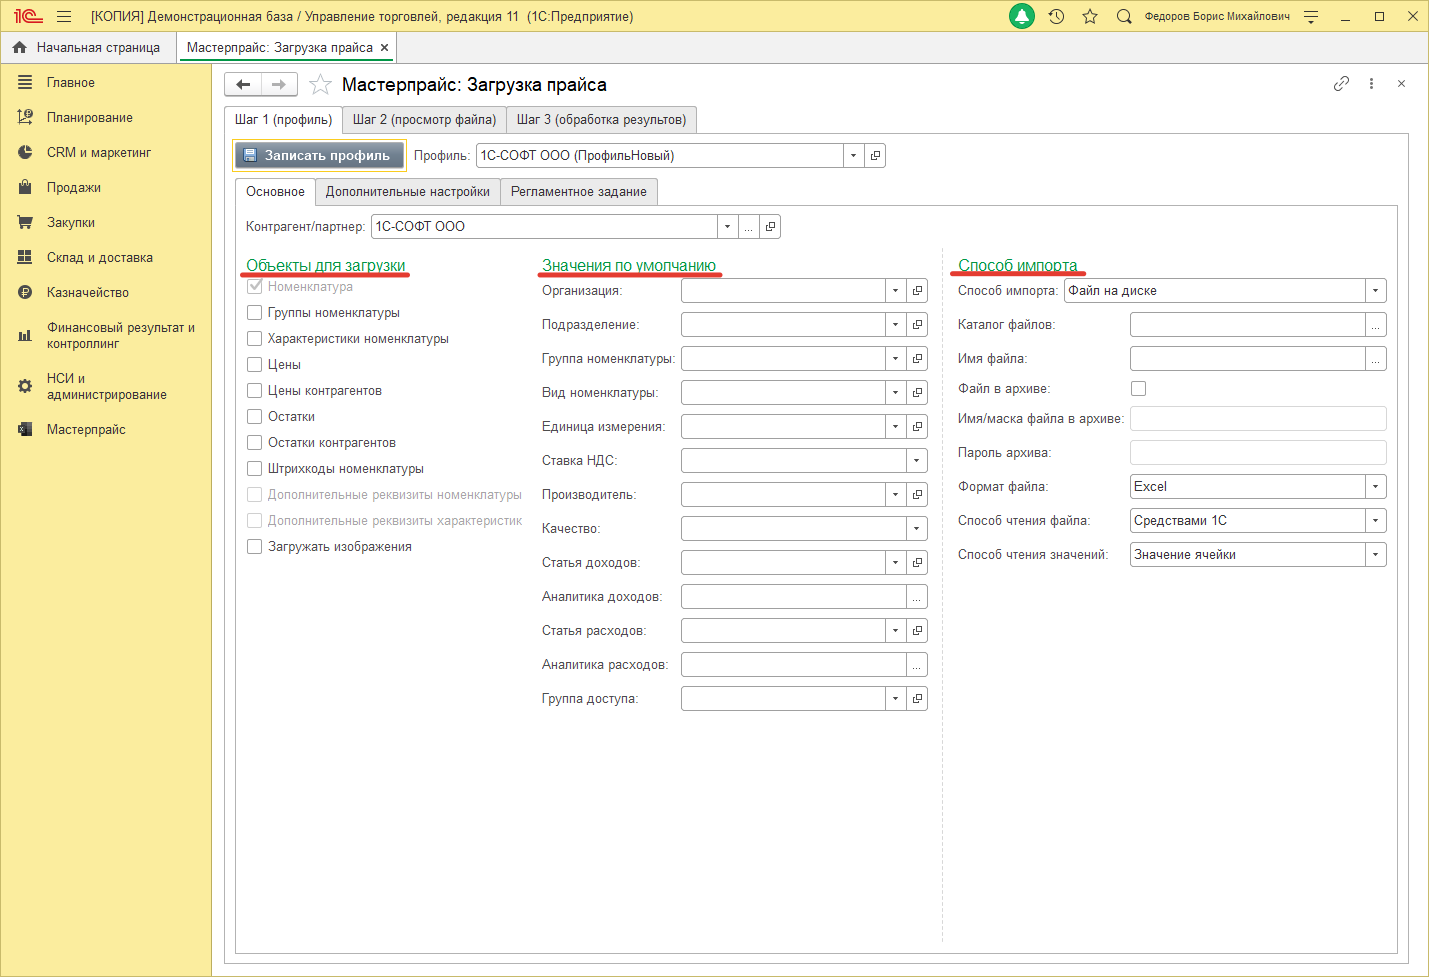Open the Профиль field open-form icon
The image size is (1429, 977).
coord(875,156)
